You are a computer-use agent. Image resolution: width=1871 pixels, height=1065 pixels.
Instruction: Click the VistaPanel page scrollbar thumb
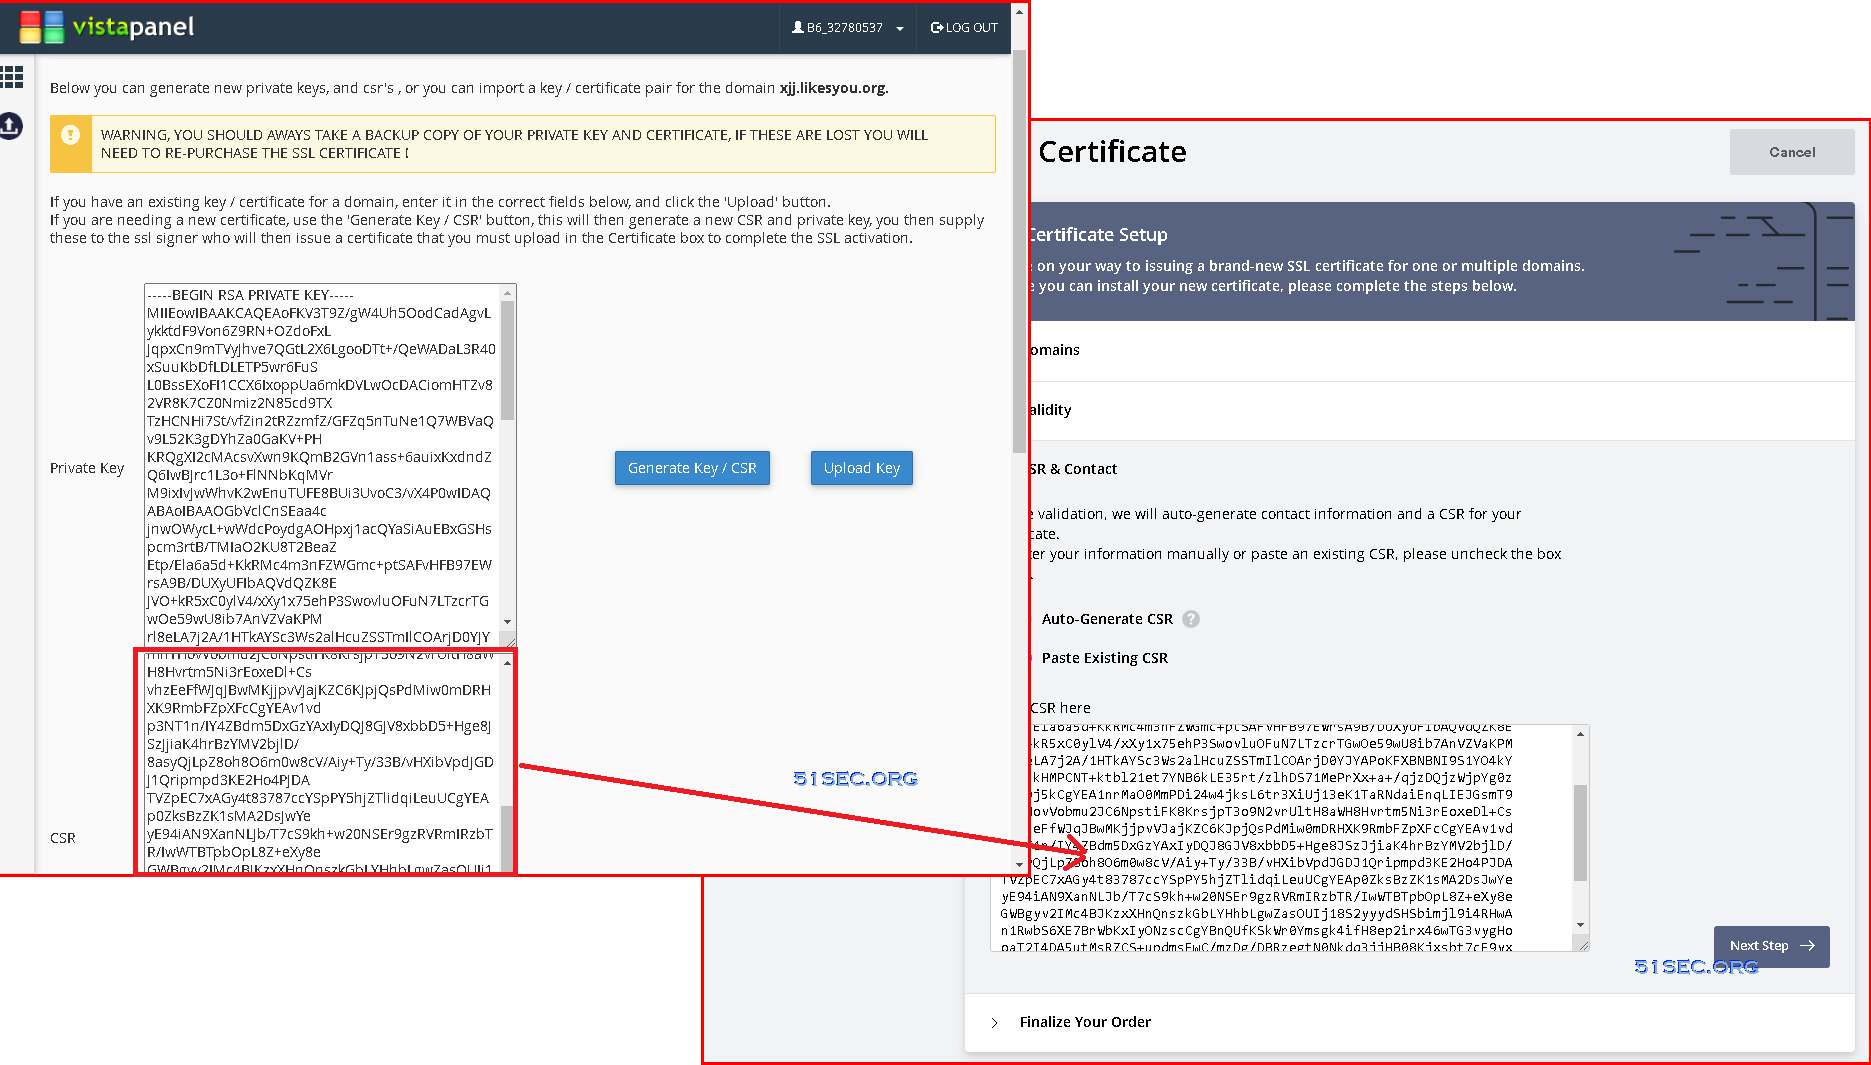pos(1019,250)
